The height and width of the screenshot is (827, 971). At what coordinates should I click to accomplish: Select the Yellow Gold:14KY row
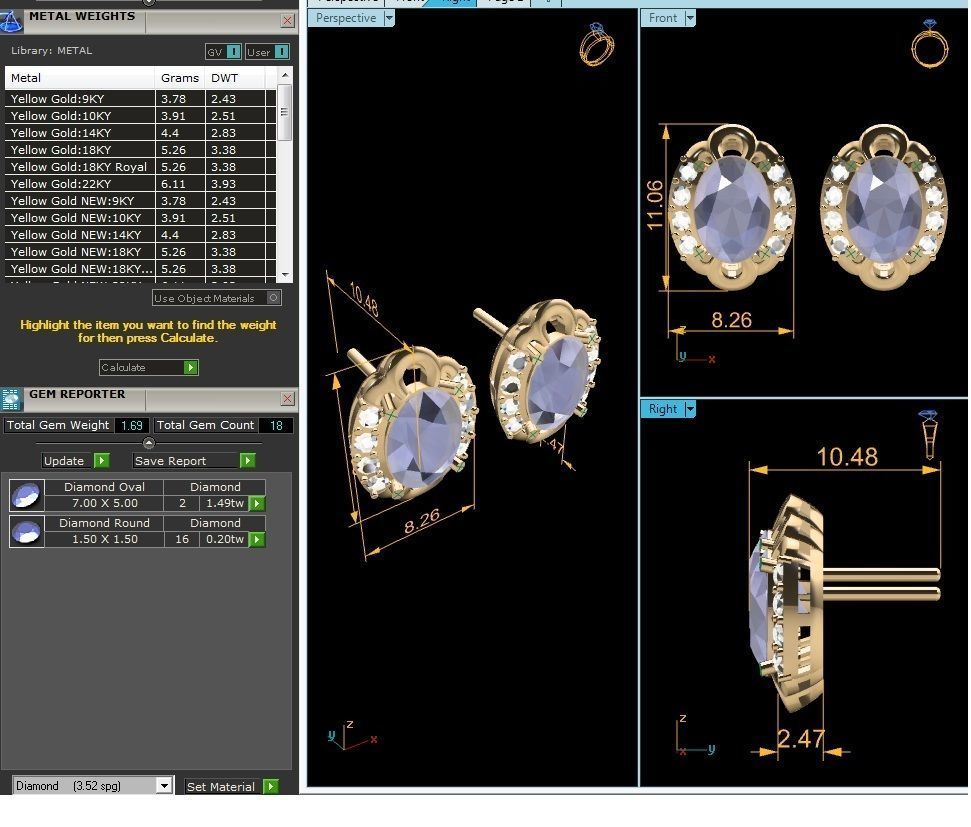141,133
